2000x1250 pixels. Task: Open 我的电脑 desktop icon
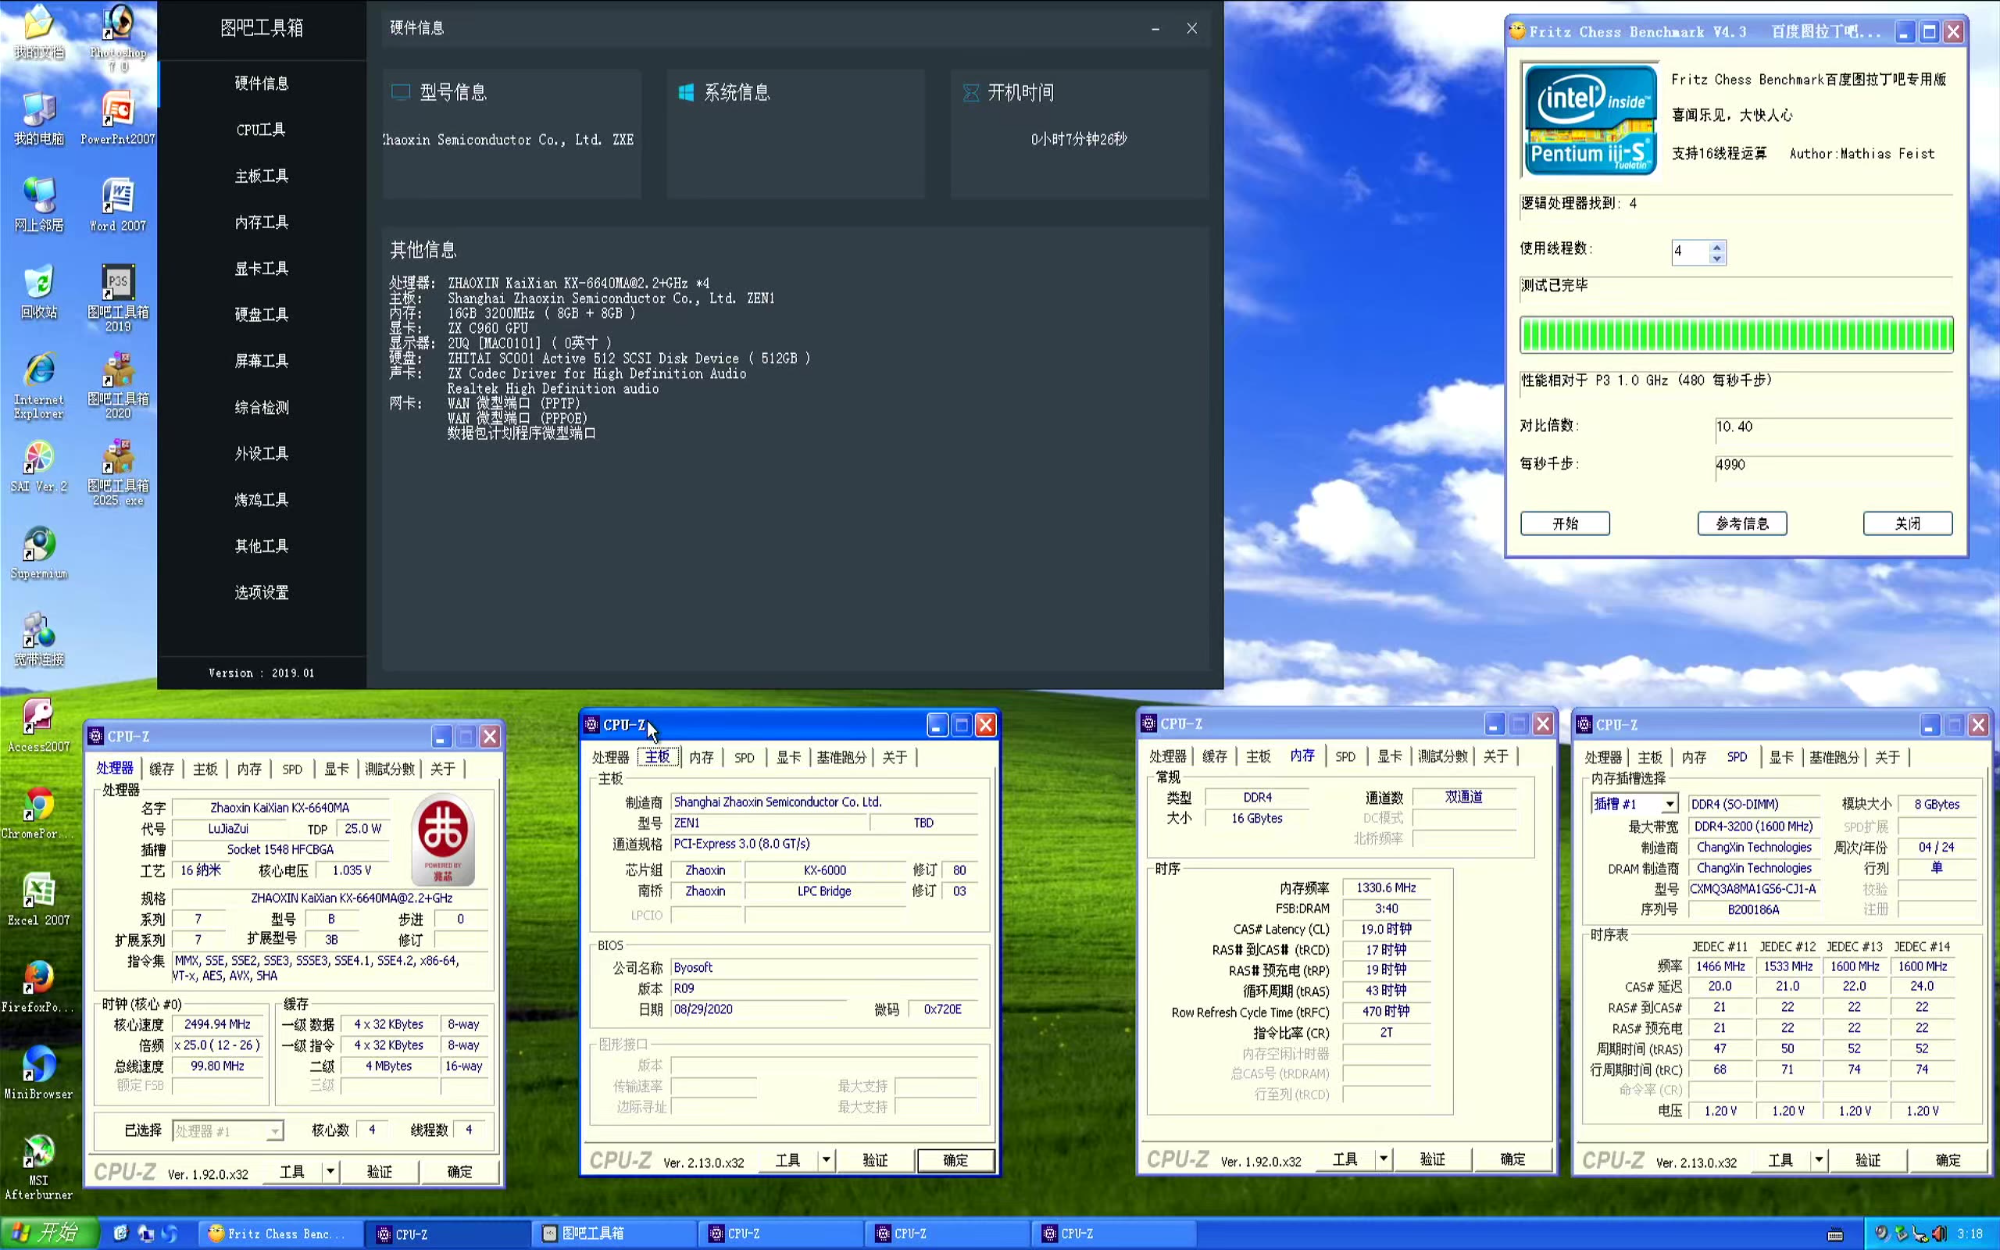click(x=39, y=119)
